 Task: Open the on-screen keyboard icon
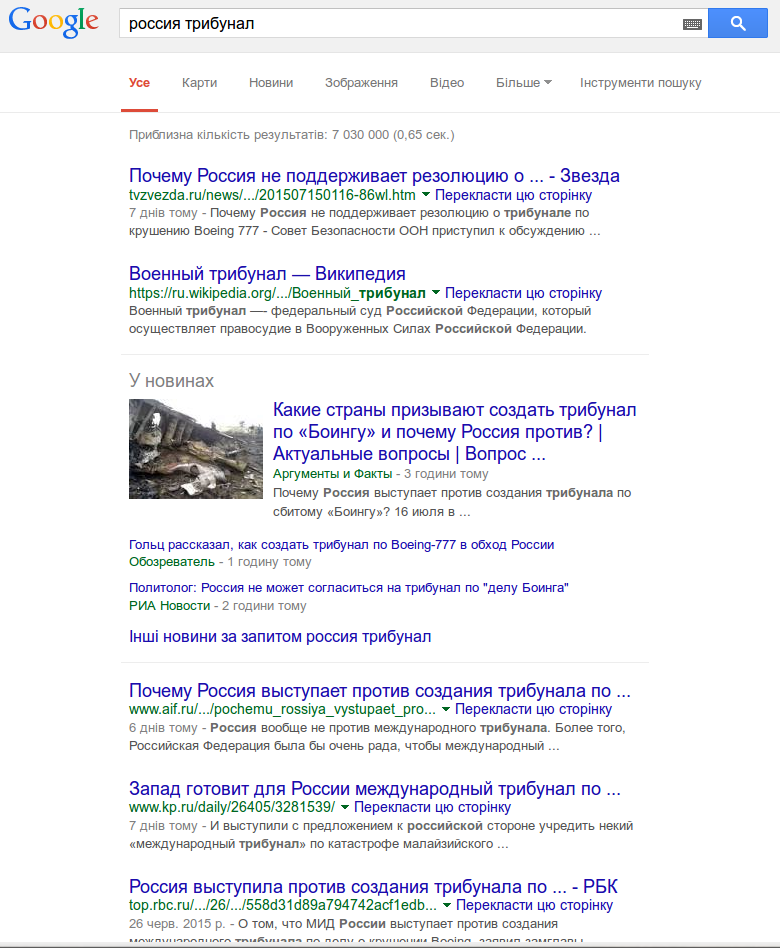click(692, 24)
